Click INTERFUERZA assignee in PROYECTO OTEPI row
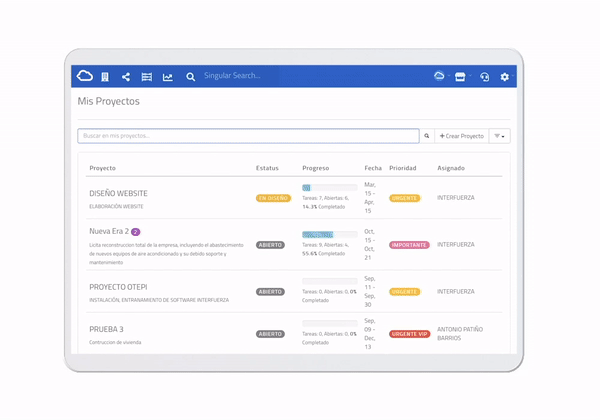This screenshot has height=420, width=600. (456, 291)
